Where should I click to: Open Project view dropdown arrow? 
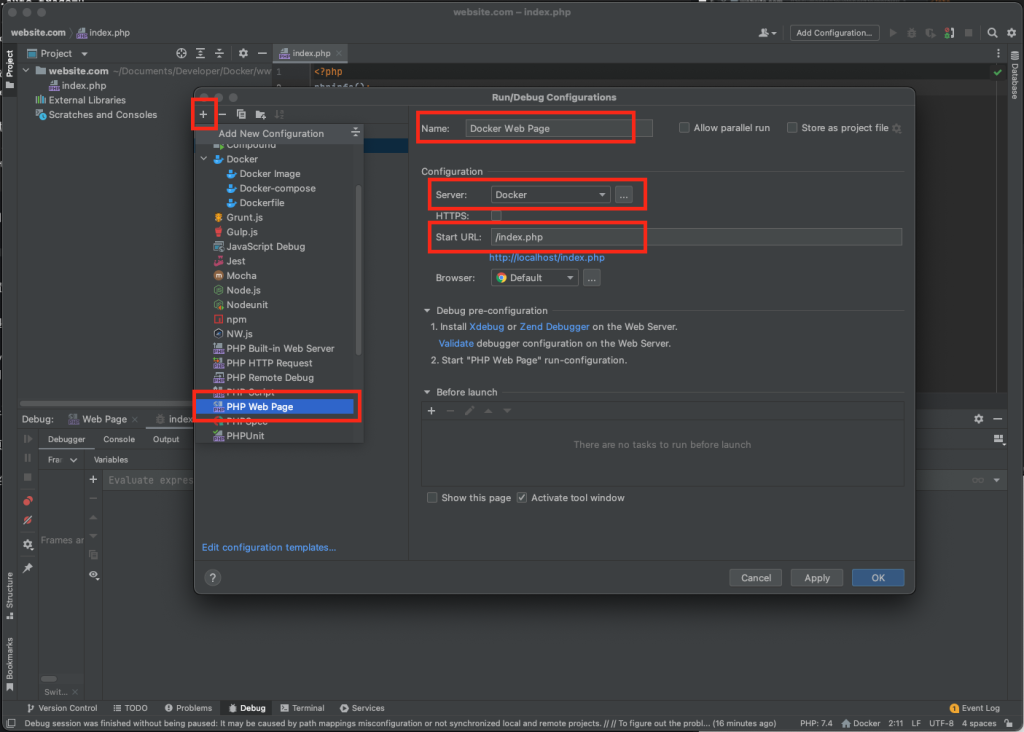point(84,54)
